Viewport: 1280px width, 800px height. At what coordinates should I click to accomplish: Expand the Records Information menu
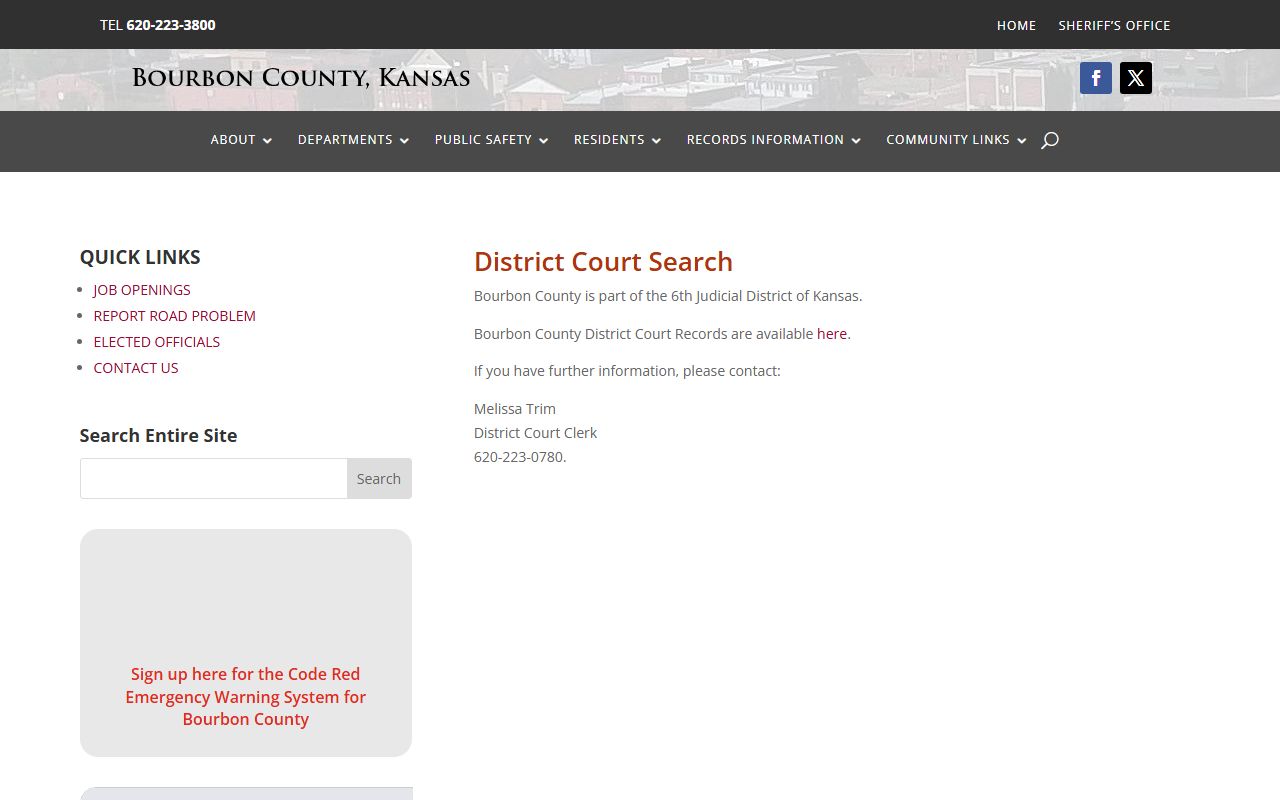pos(773,140)
